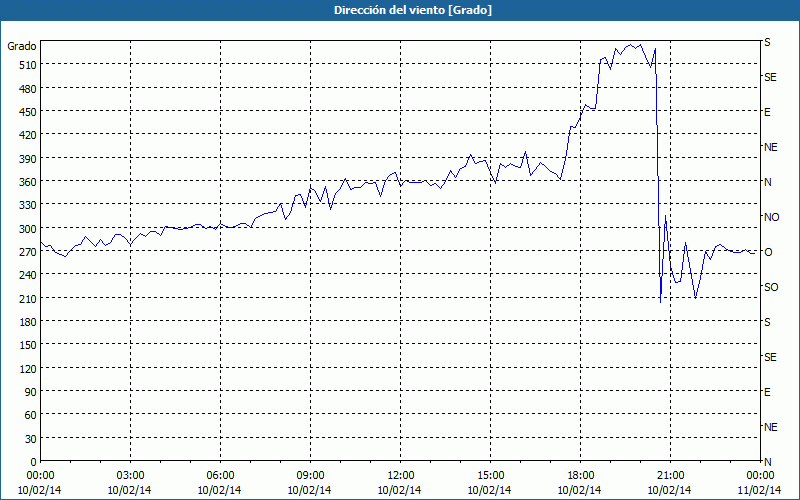Select the 10/02/14 date beneath 21:00
The height and width of the screenshot is (500, 800).
click(x=670, y=490)
